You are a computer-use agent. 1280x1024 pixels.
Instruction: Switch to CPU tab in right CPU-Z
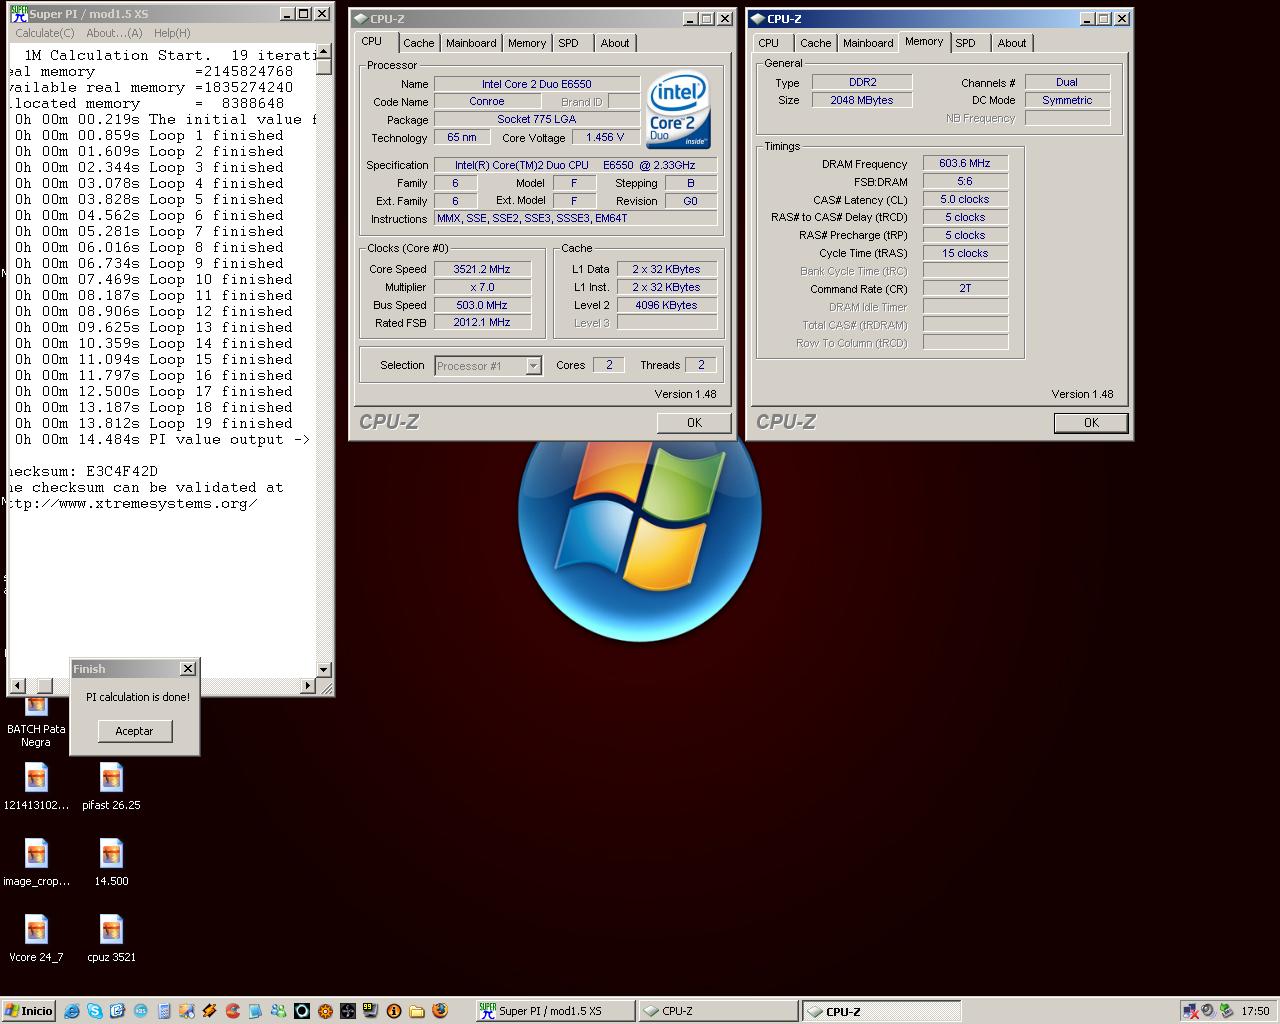point(768,43)
